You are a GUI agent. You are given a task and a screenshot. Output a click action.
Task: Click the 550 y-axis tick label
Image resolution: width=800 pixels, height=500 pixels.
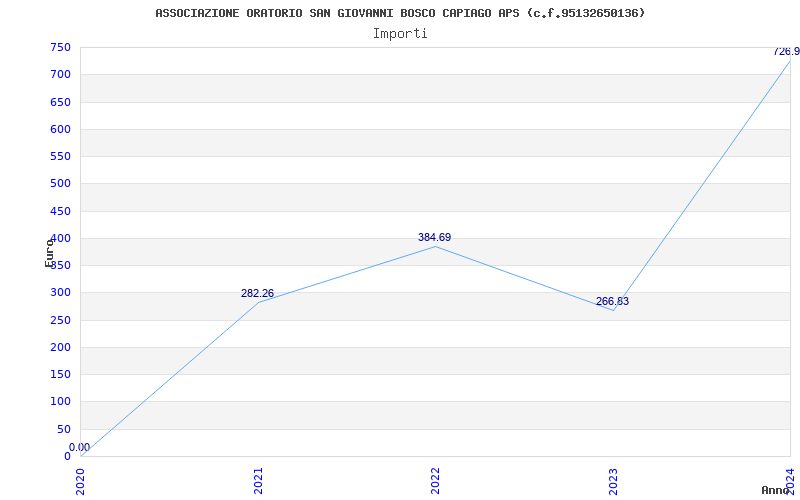tap(60, 156)
